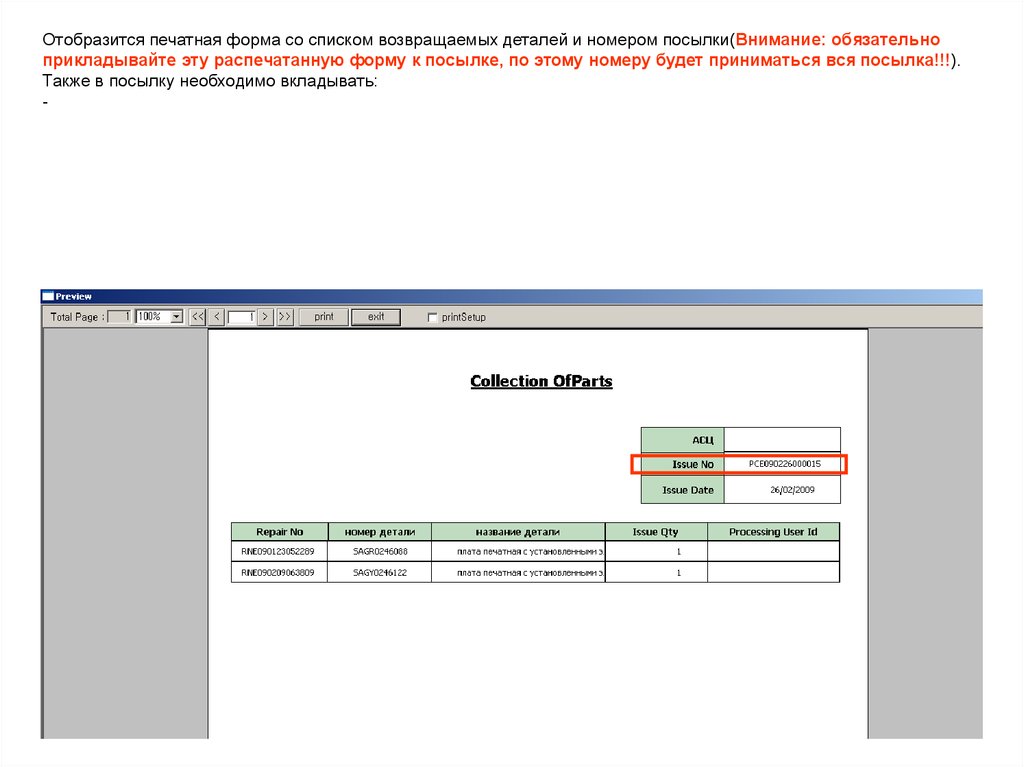Click the Processing User Id header
This screenshot has height=767, width=1024.
[x=773, y=532]
